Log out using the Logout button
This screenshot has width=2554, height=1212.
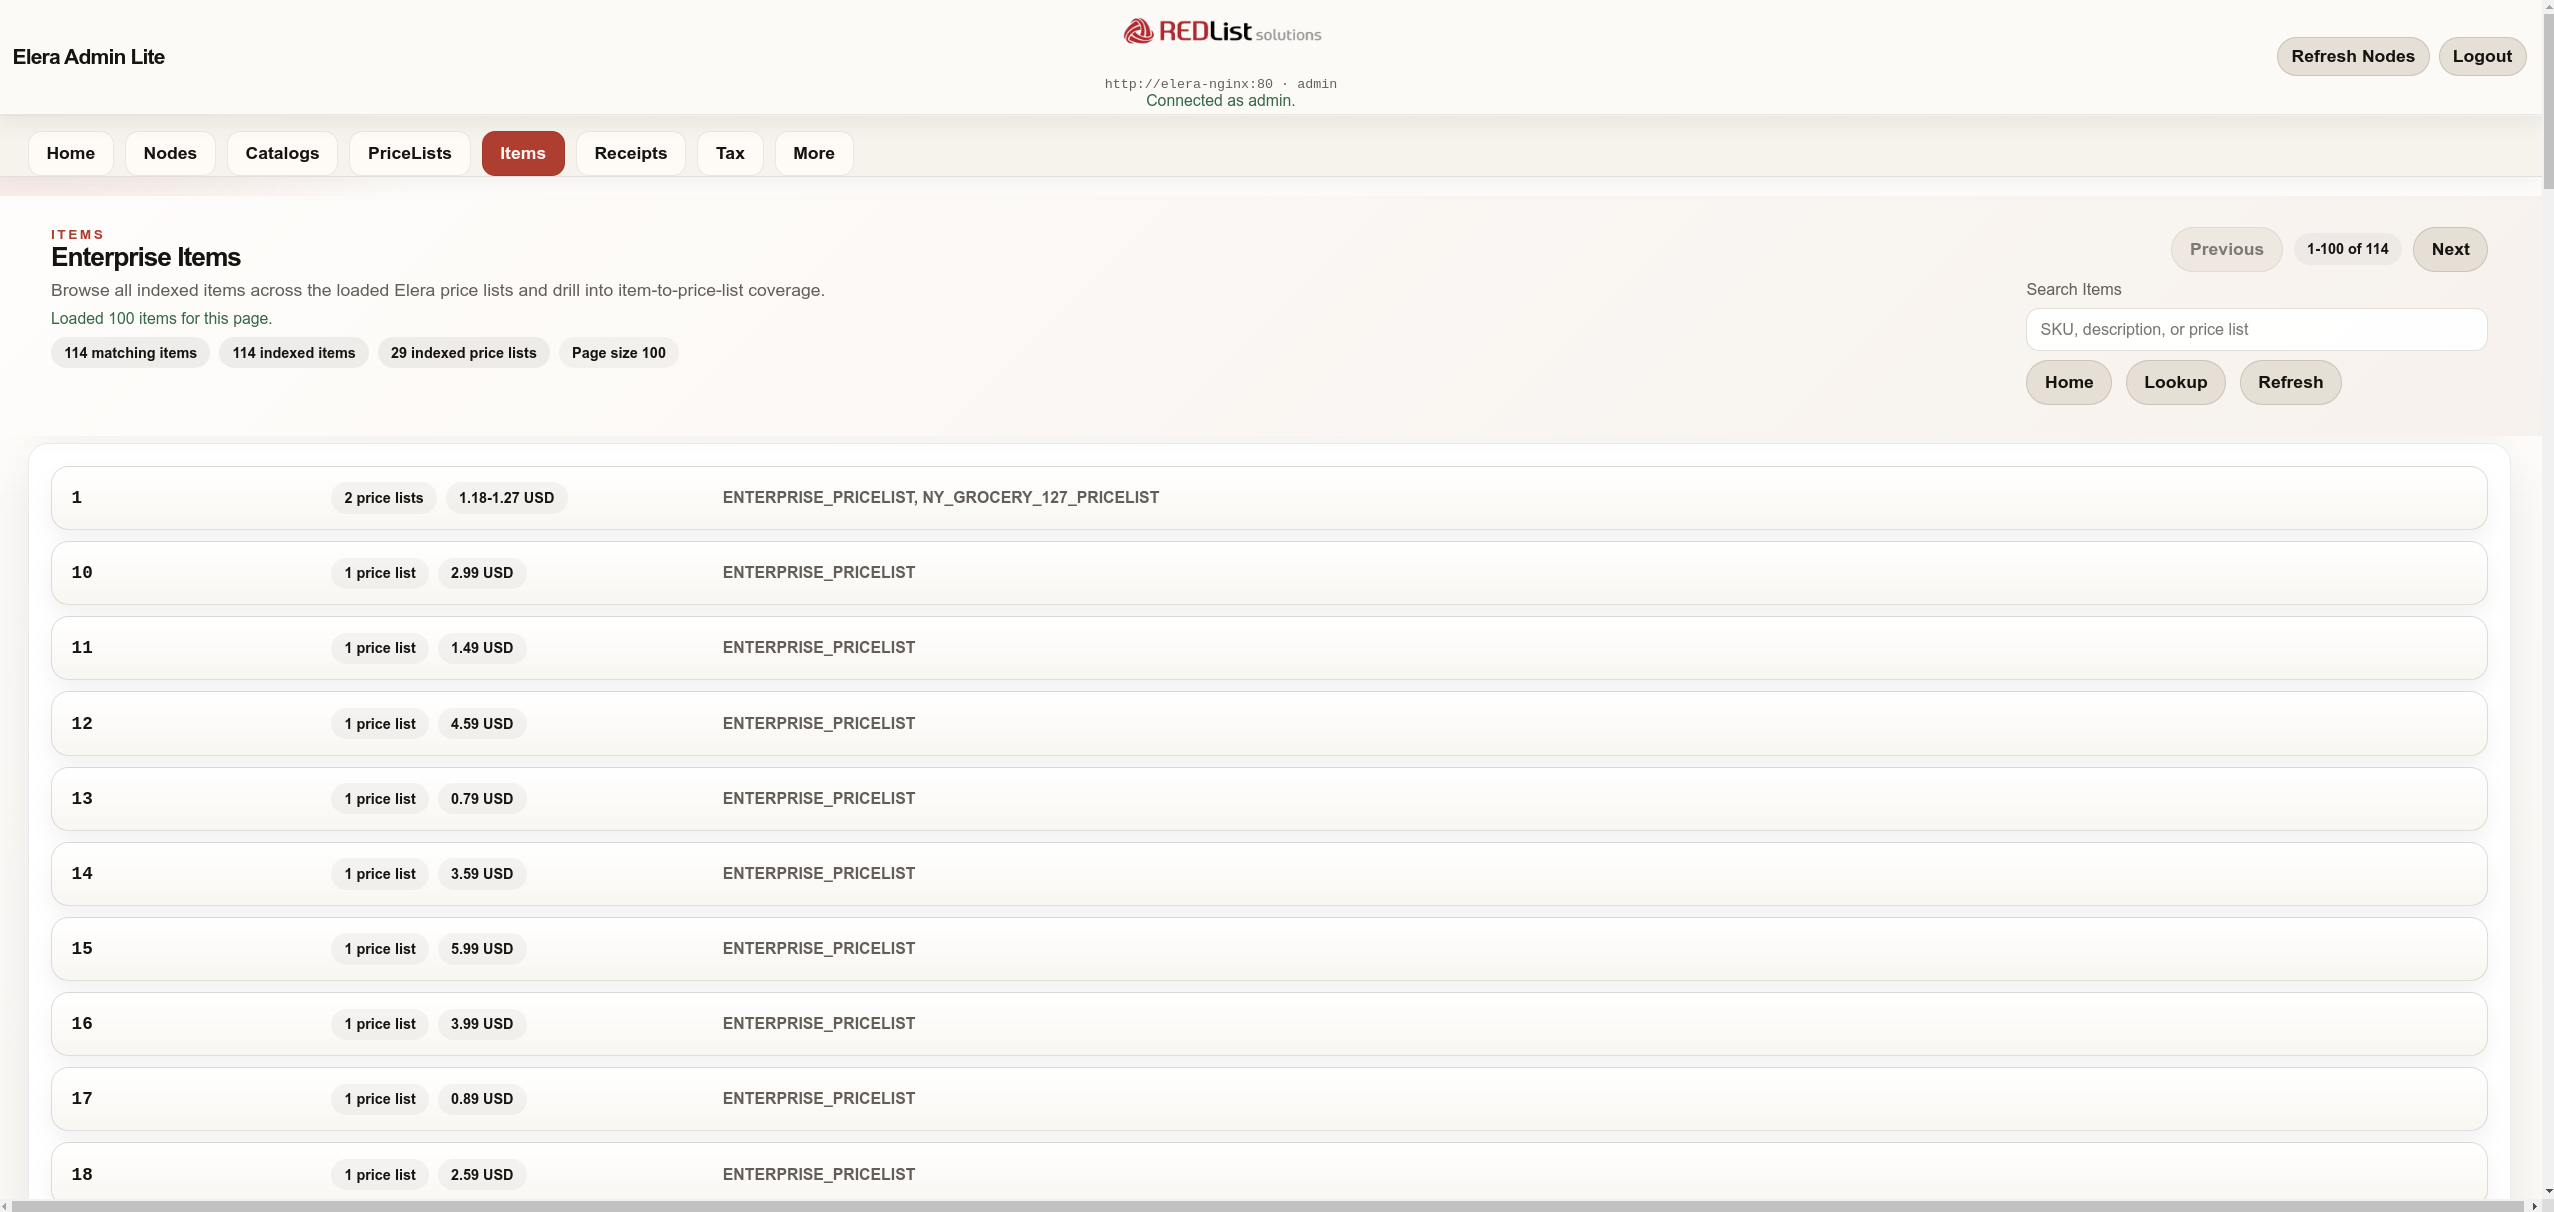pos(2481,56)
